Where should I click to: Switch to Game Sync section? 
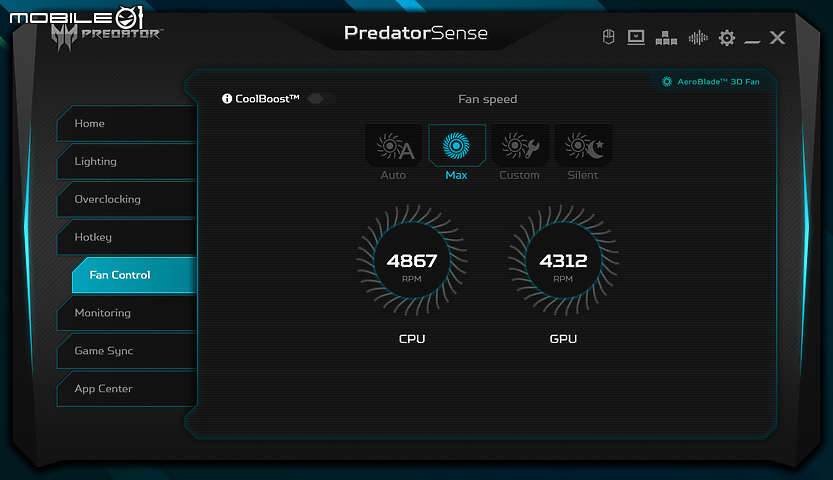(x=127, y=351)
